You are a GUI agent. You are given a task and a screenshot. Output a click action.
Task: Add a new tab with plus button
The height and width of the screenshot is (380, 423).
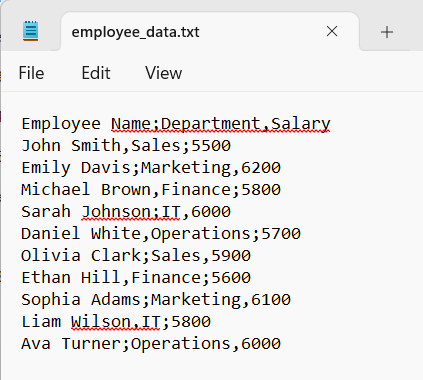pos(387,32)
